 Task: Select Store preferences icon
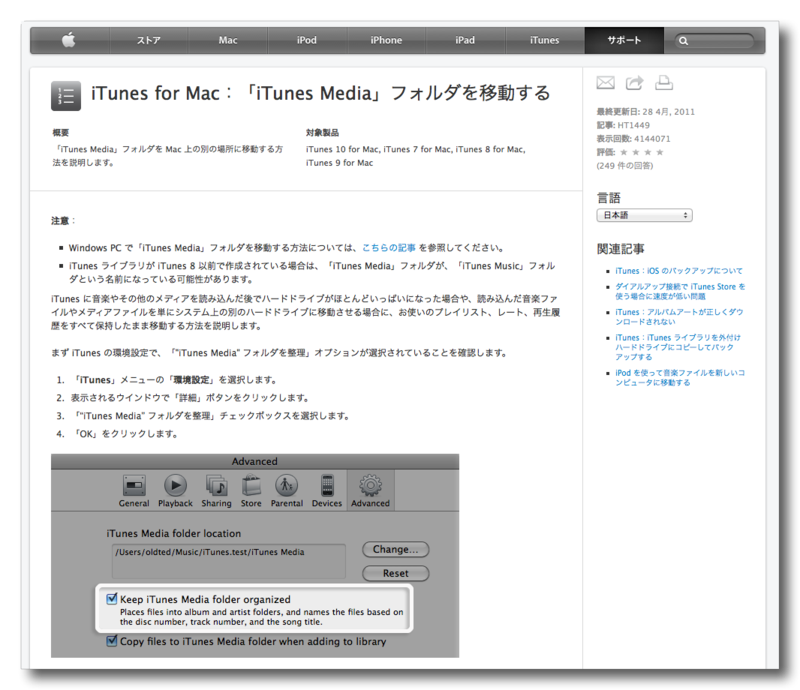[251, 491]
